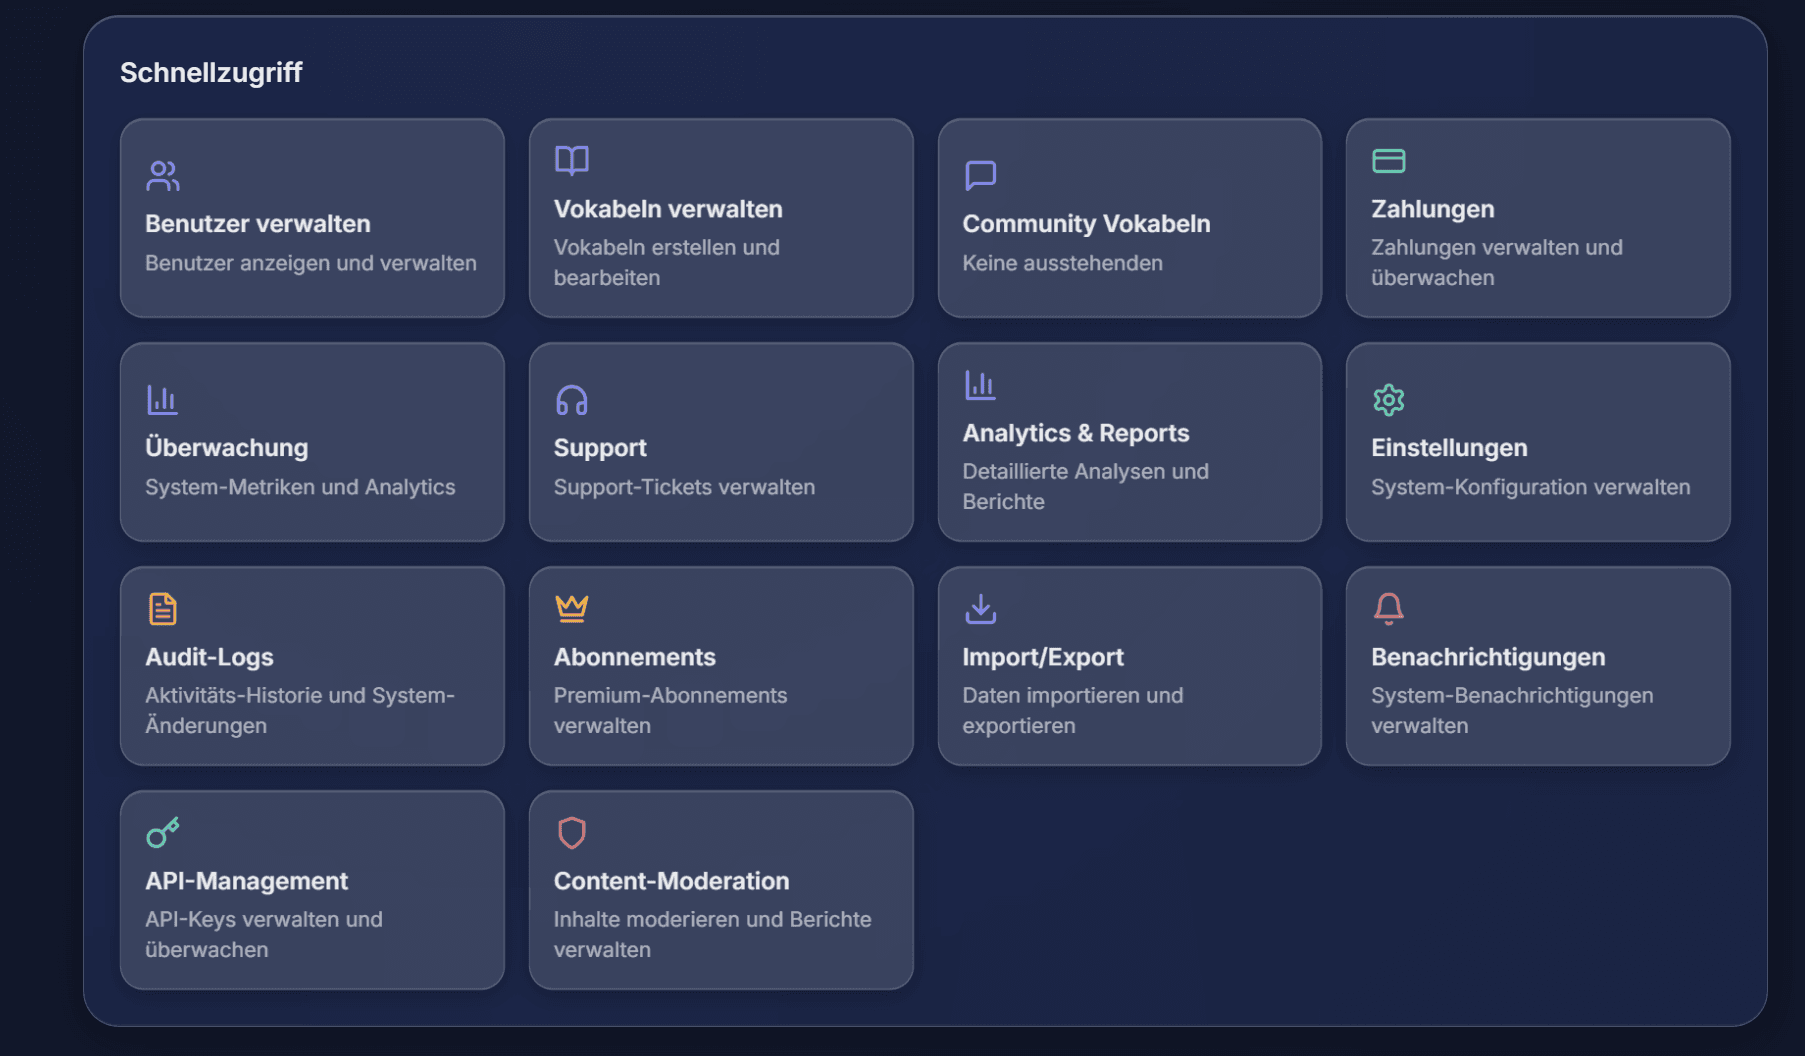Click the bar chart Überwachung icon
The height and width of the screenshot is (1056, 1805).
point(162,400)
